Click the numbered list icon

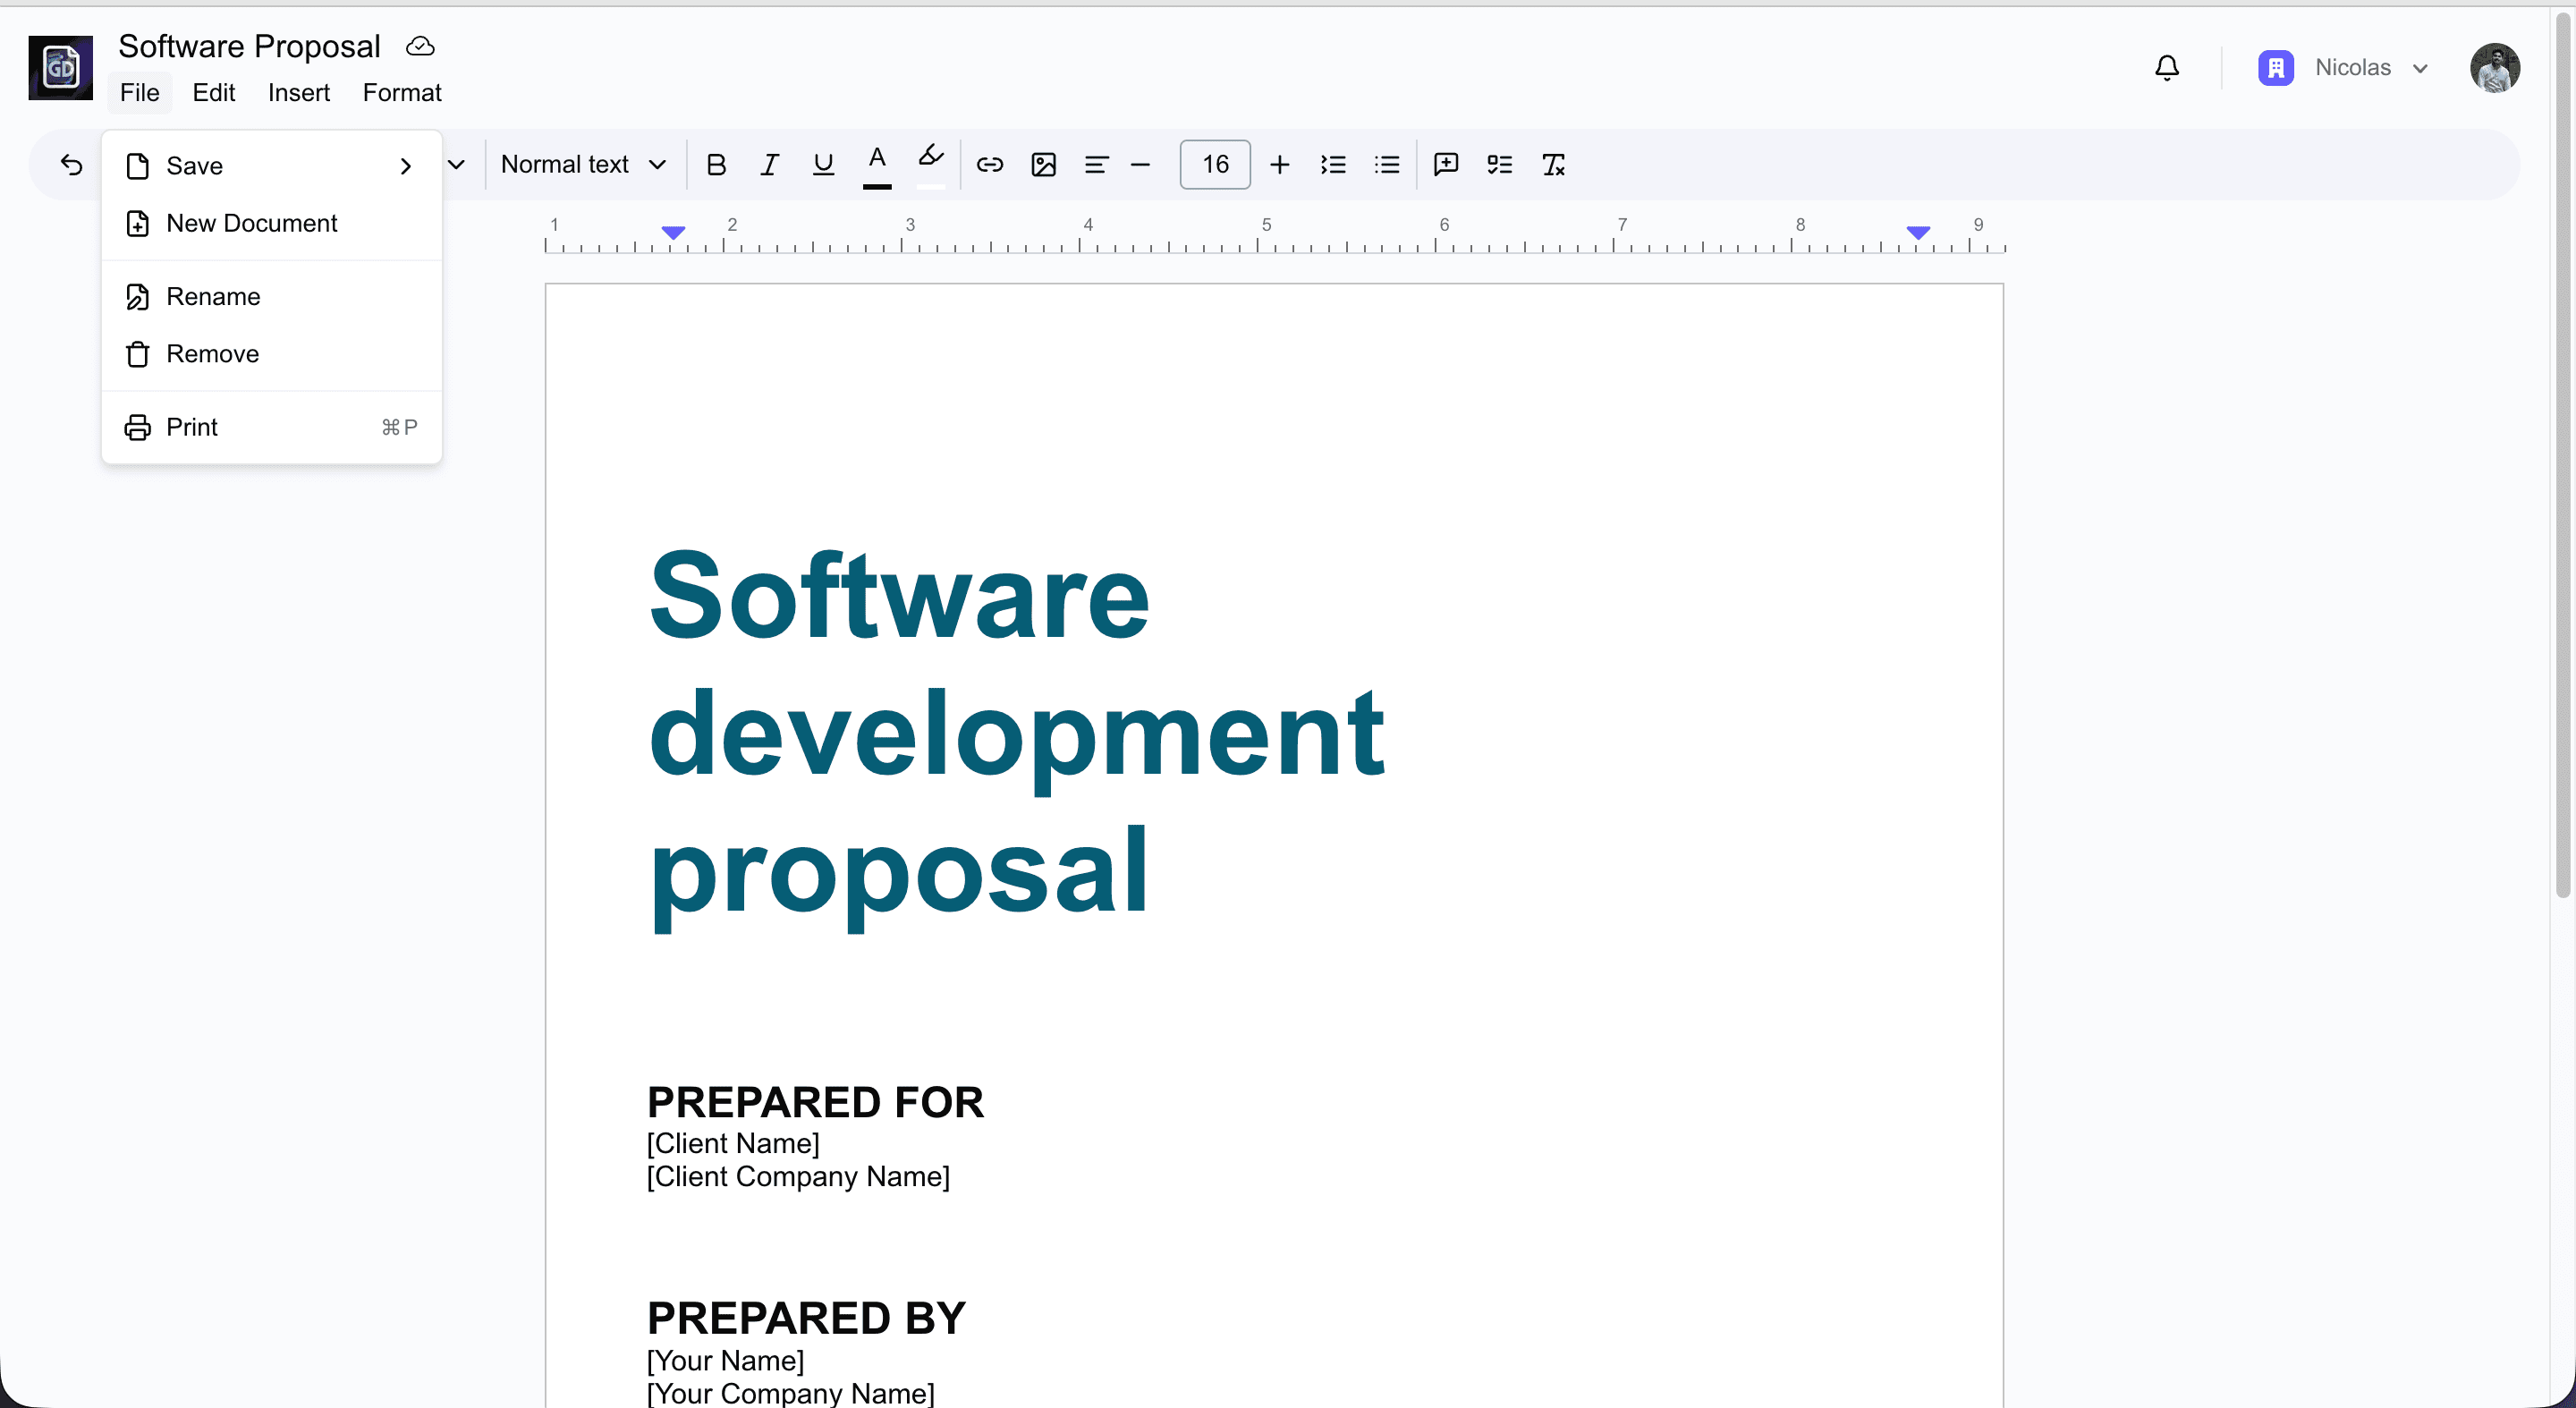coord(1333,165)
